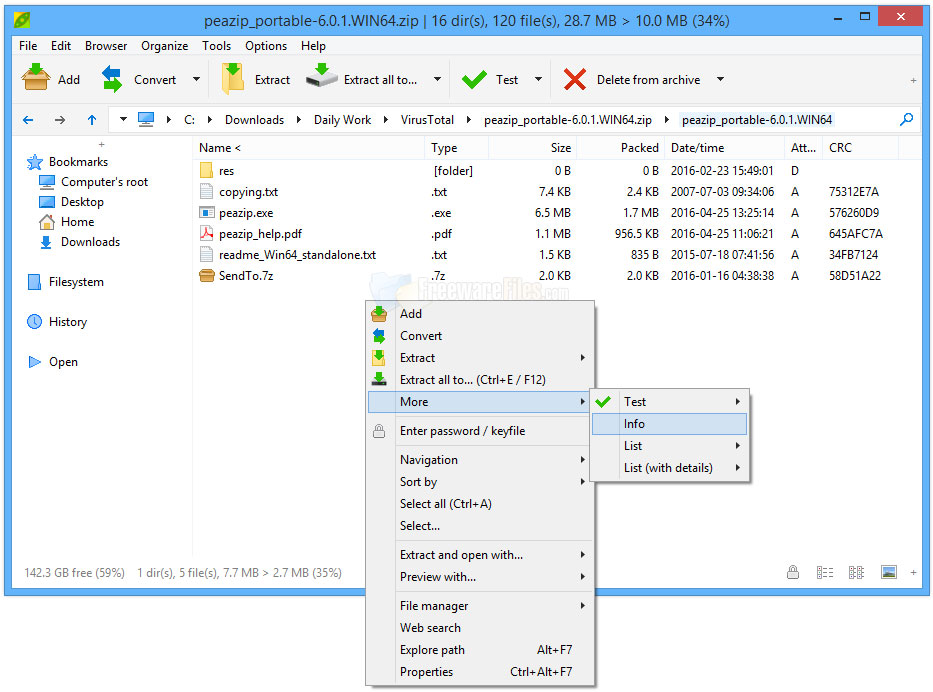Open the Browser menu

106,46
